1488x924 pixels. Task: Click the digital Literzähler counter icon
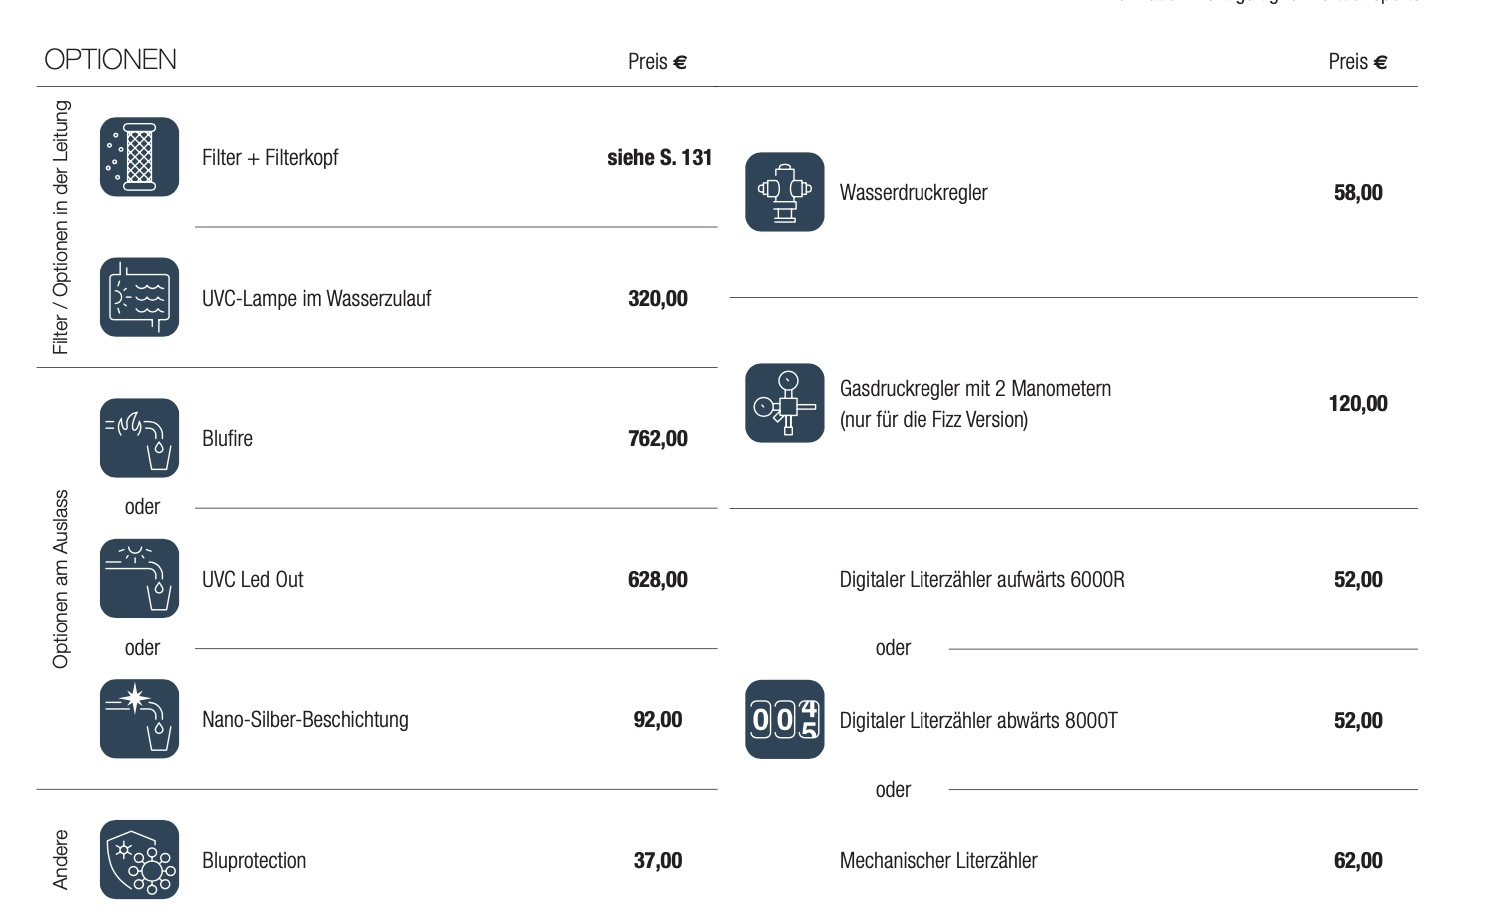(x=784, y=719)
